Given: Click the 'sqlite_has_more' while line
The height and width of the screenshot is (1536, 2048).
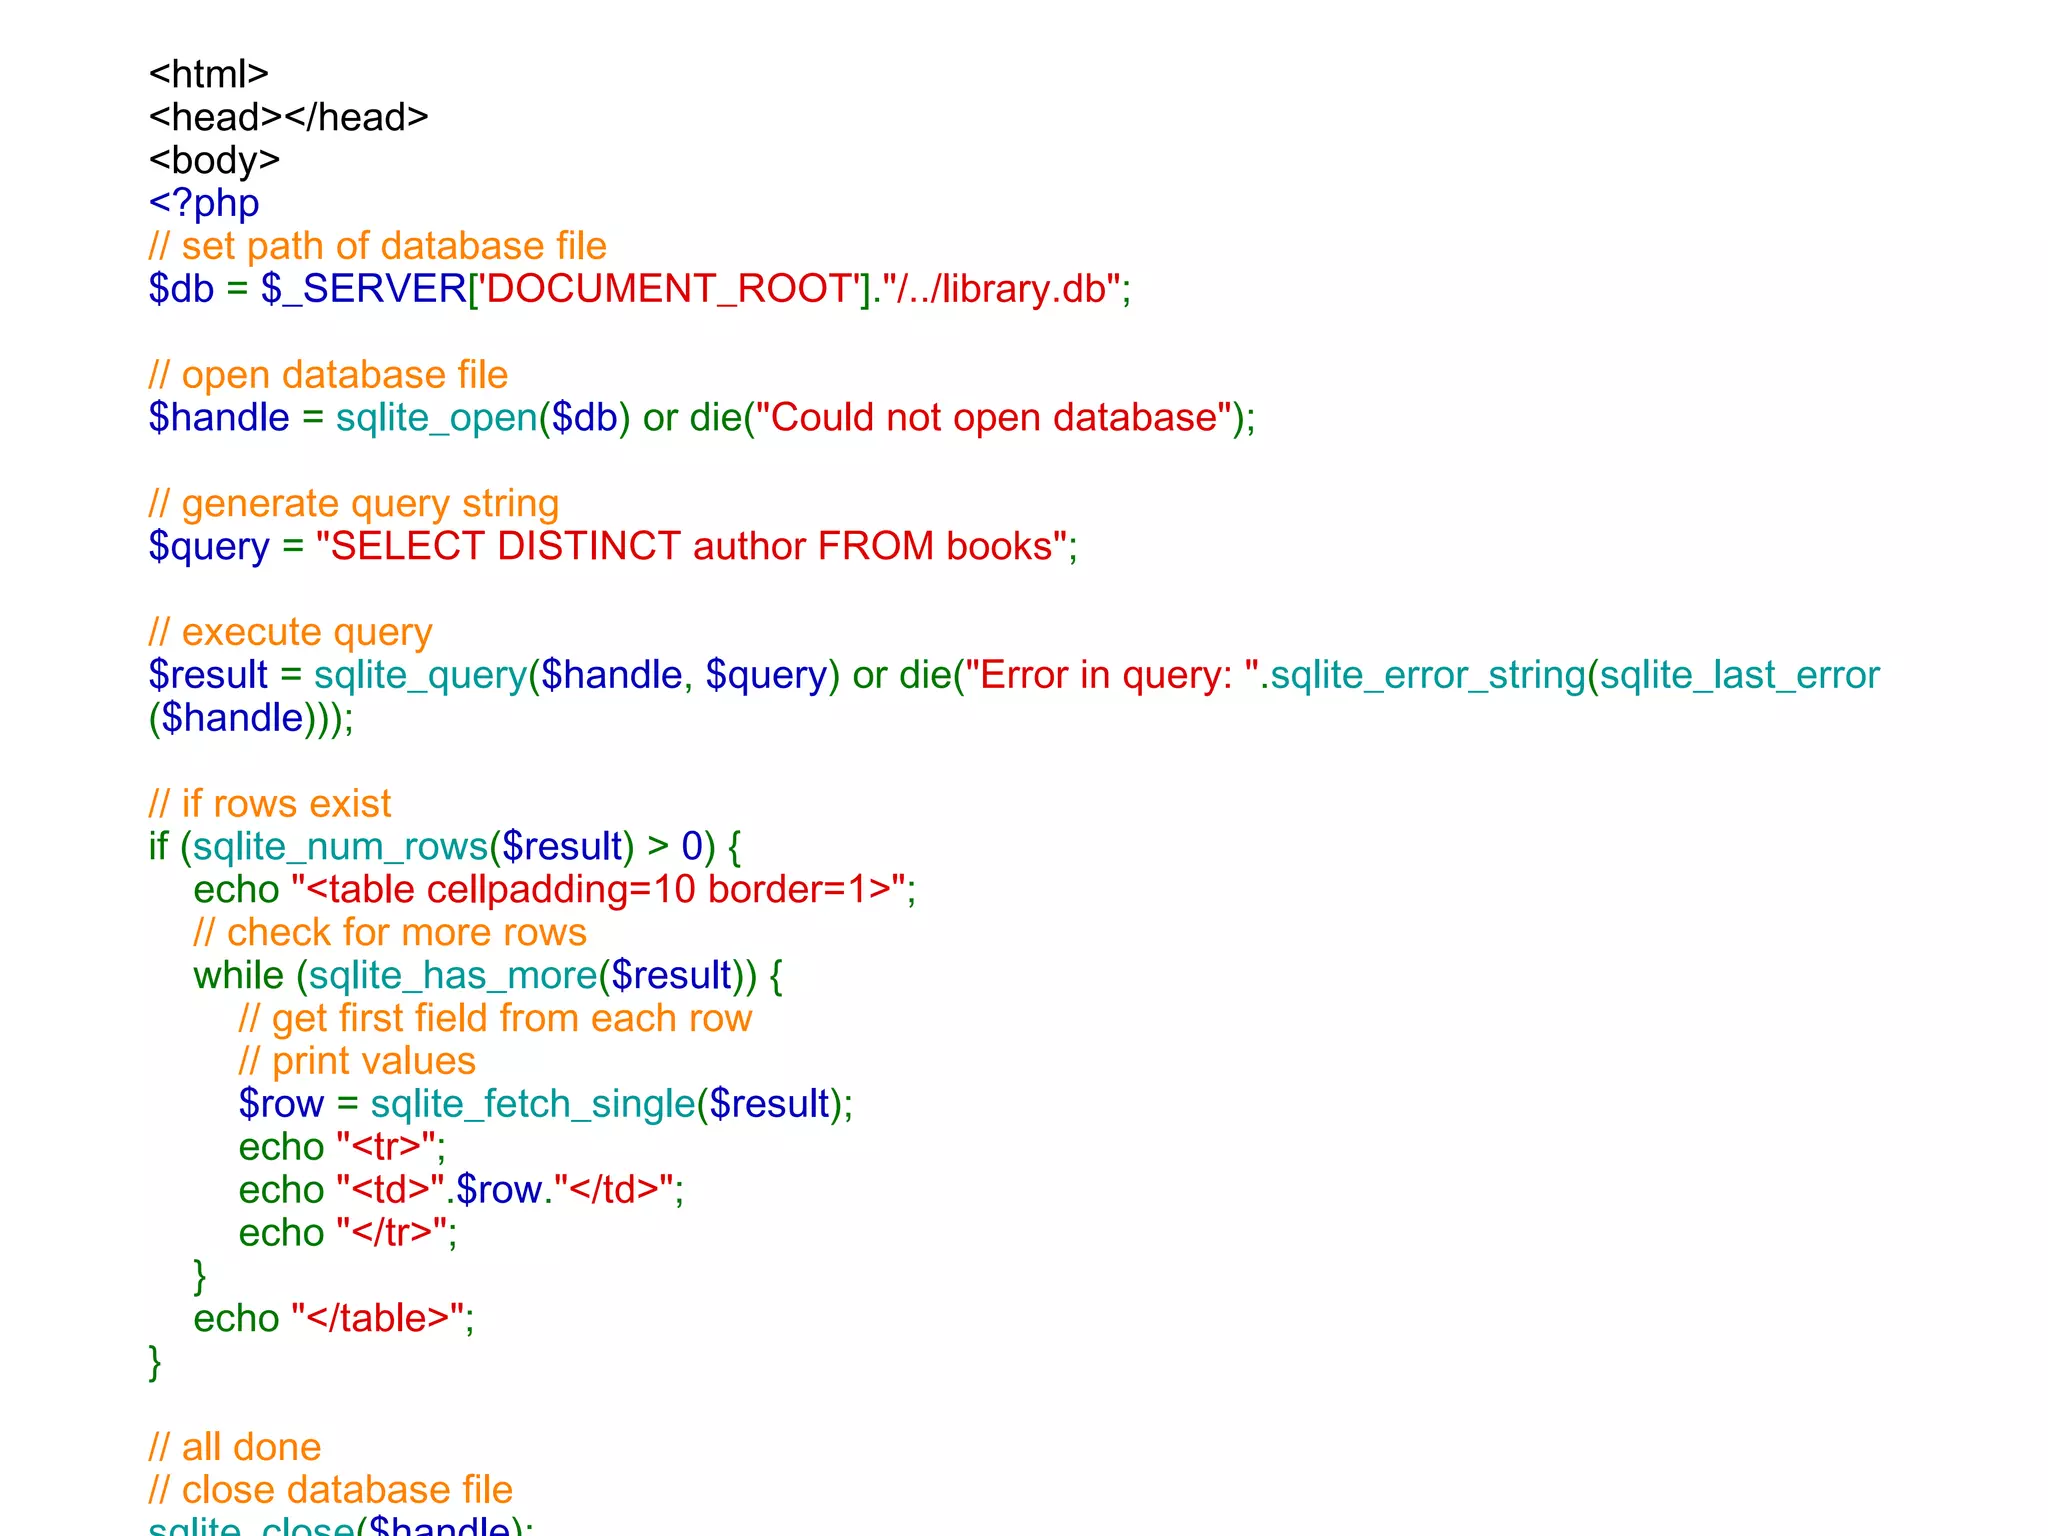Looking at the screenshot, I should pos(488,976).
